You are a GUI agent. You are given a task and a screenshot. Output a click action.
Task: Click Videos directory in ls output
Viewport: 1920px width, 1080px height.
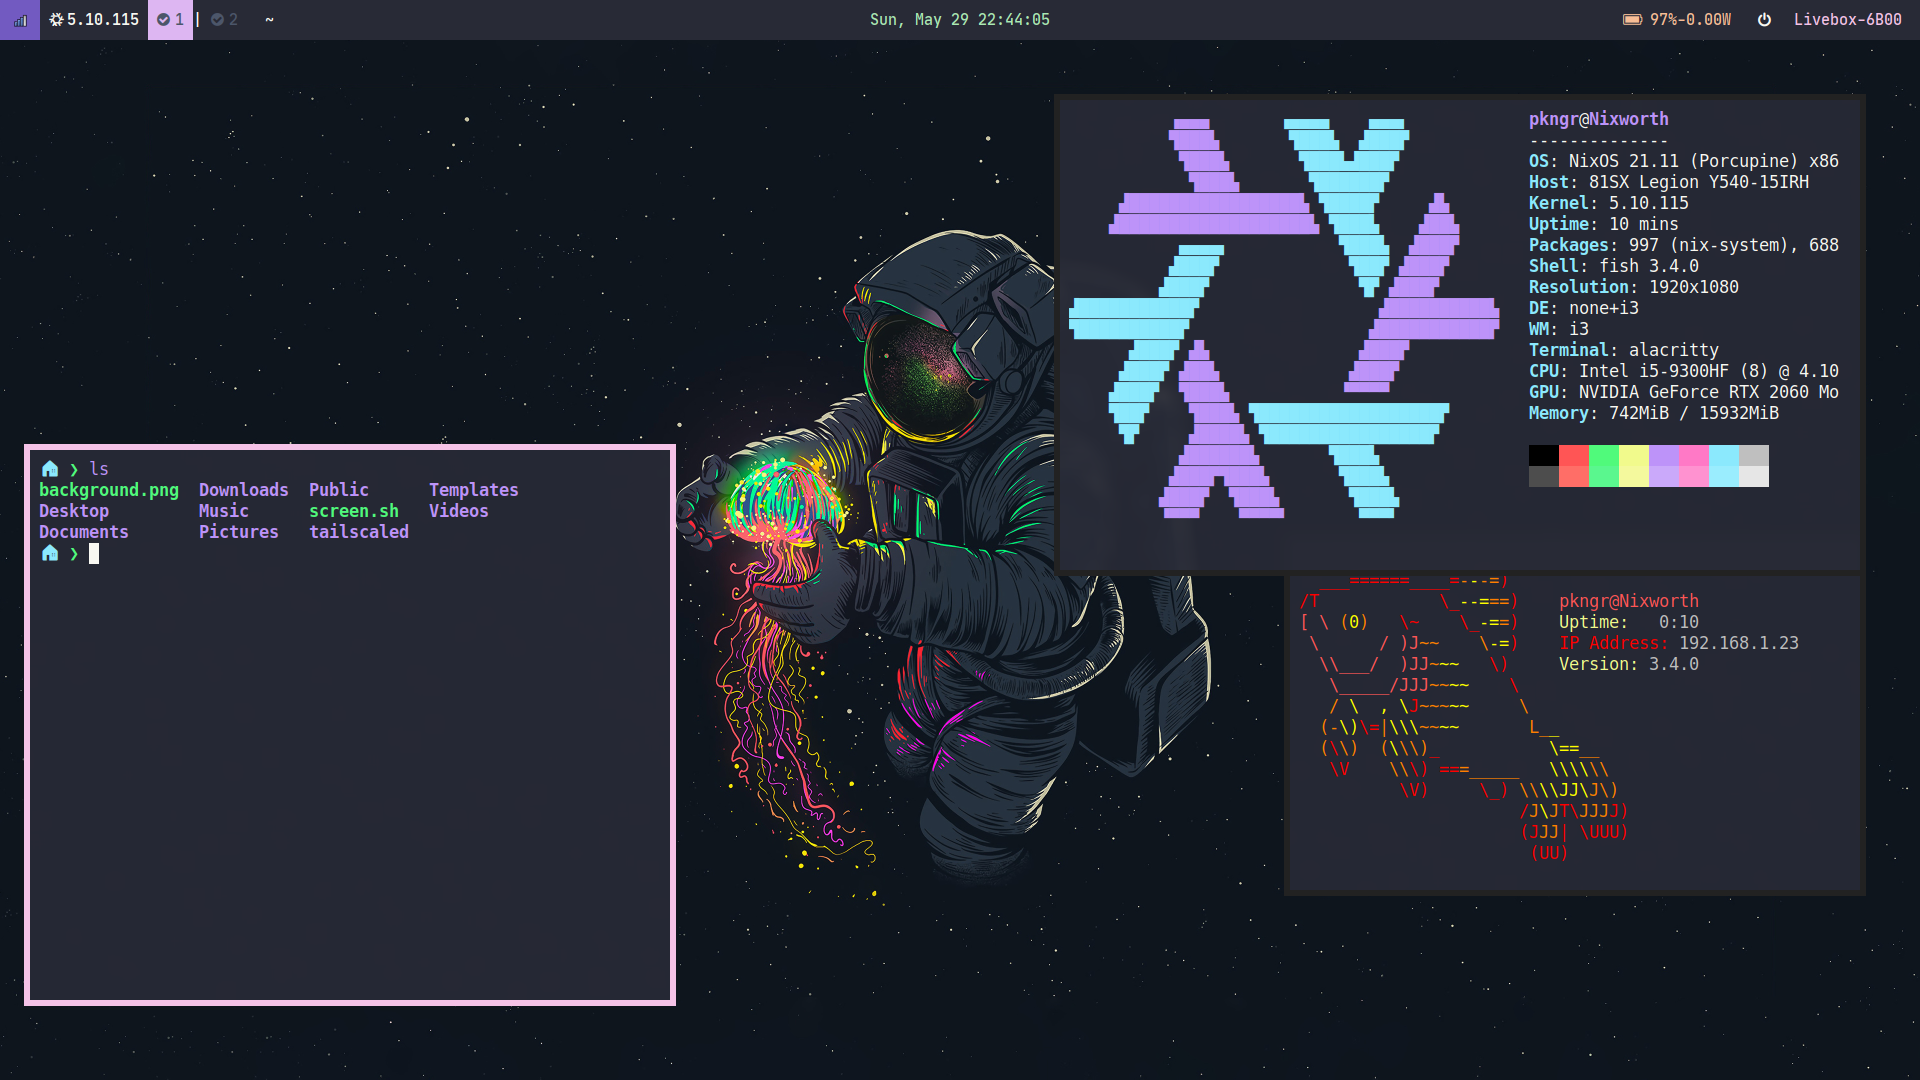pos(458,511)
